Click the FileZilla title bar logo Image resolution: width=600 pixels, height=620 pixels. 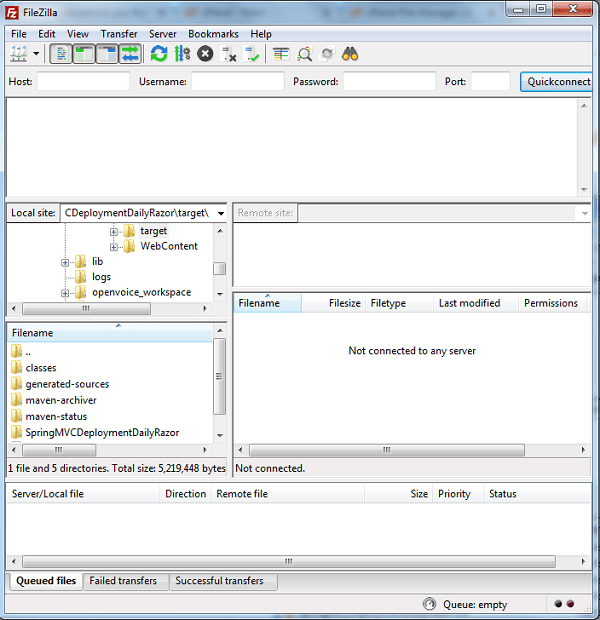click(x=12, y=13)
